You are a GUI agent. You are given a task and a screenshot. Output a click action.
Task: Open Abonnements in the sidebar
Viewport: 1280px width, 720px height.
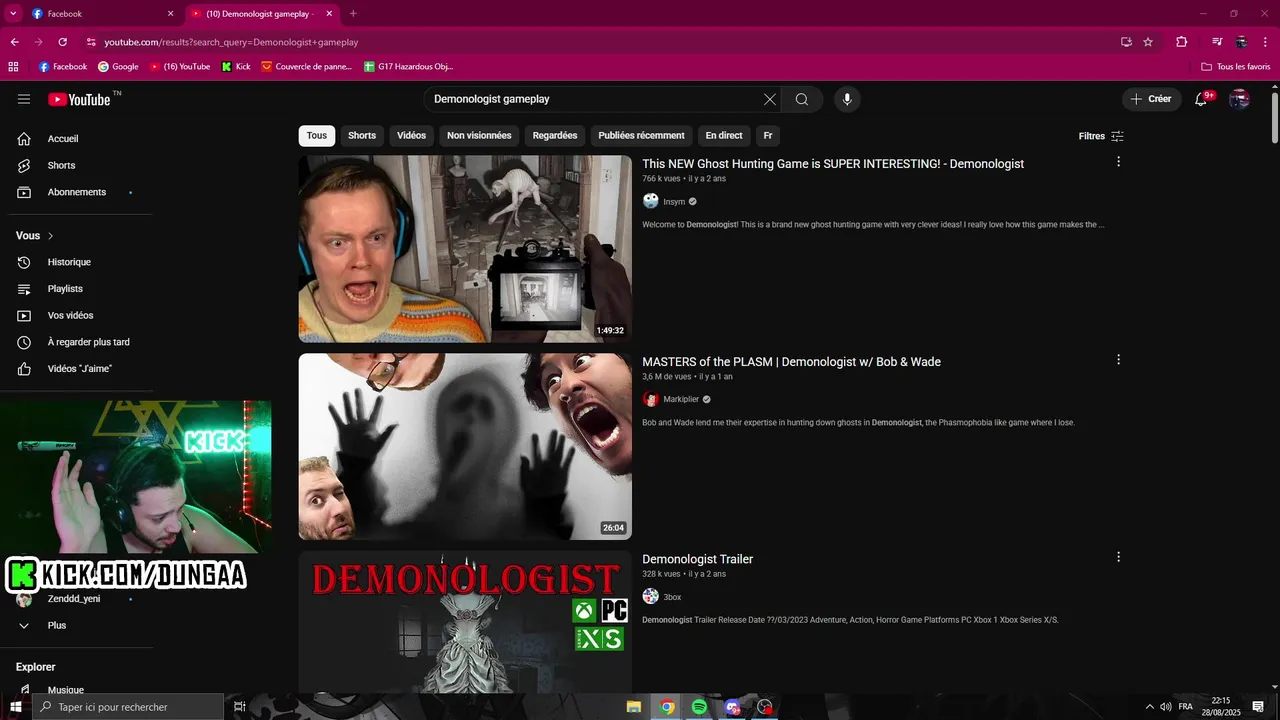coord(76,192)
